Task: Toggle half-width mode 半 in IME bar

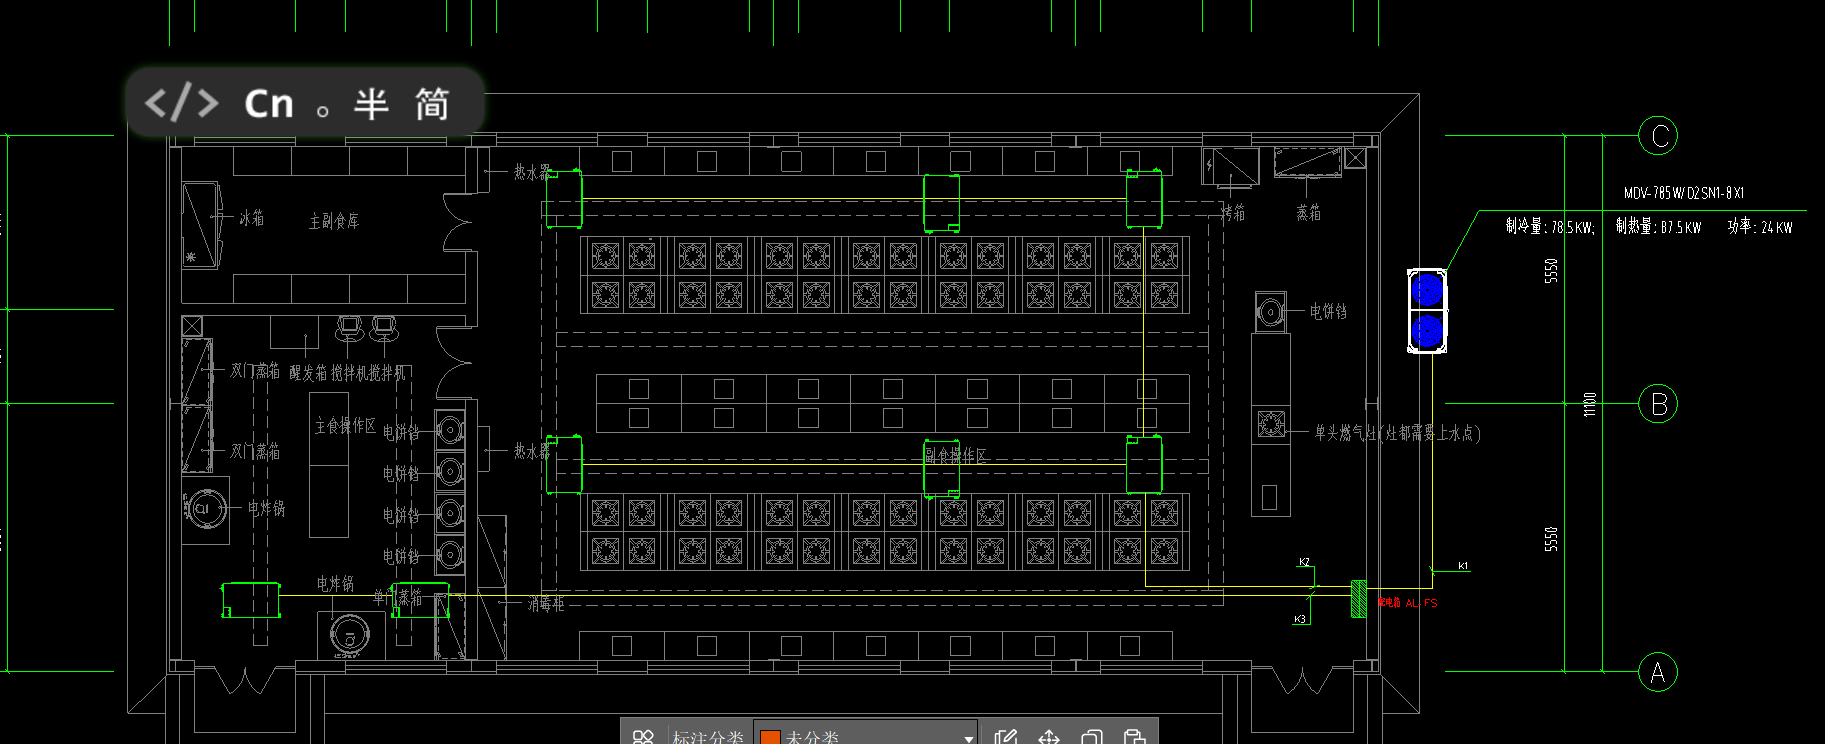Action: click(371, 104)
